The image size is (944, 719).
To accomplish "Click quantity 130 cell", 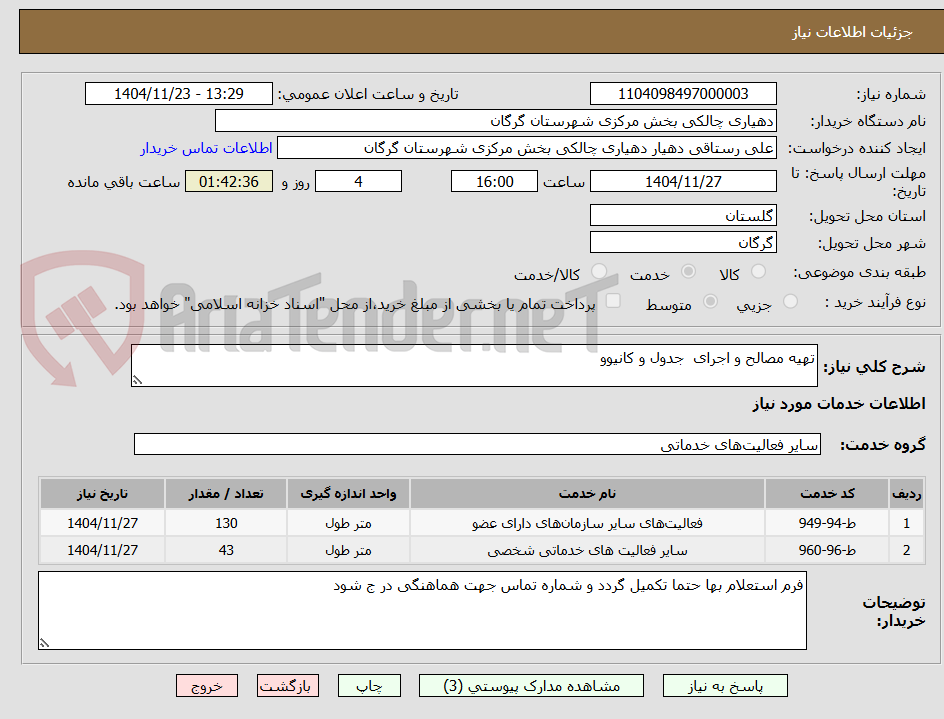I will 226,523.
